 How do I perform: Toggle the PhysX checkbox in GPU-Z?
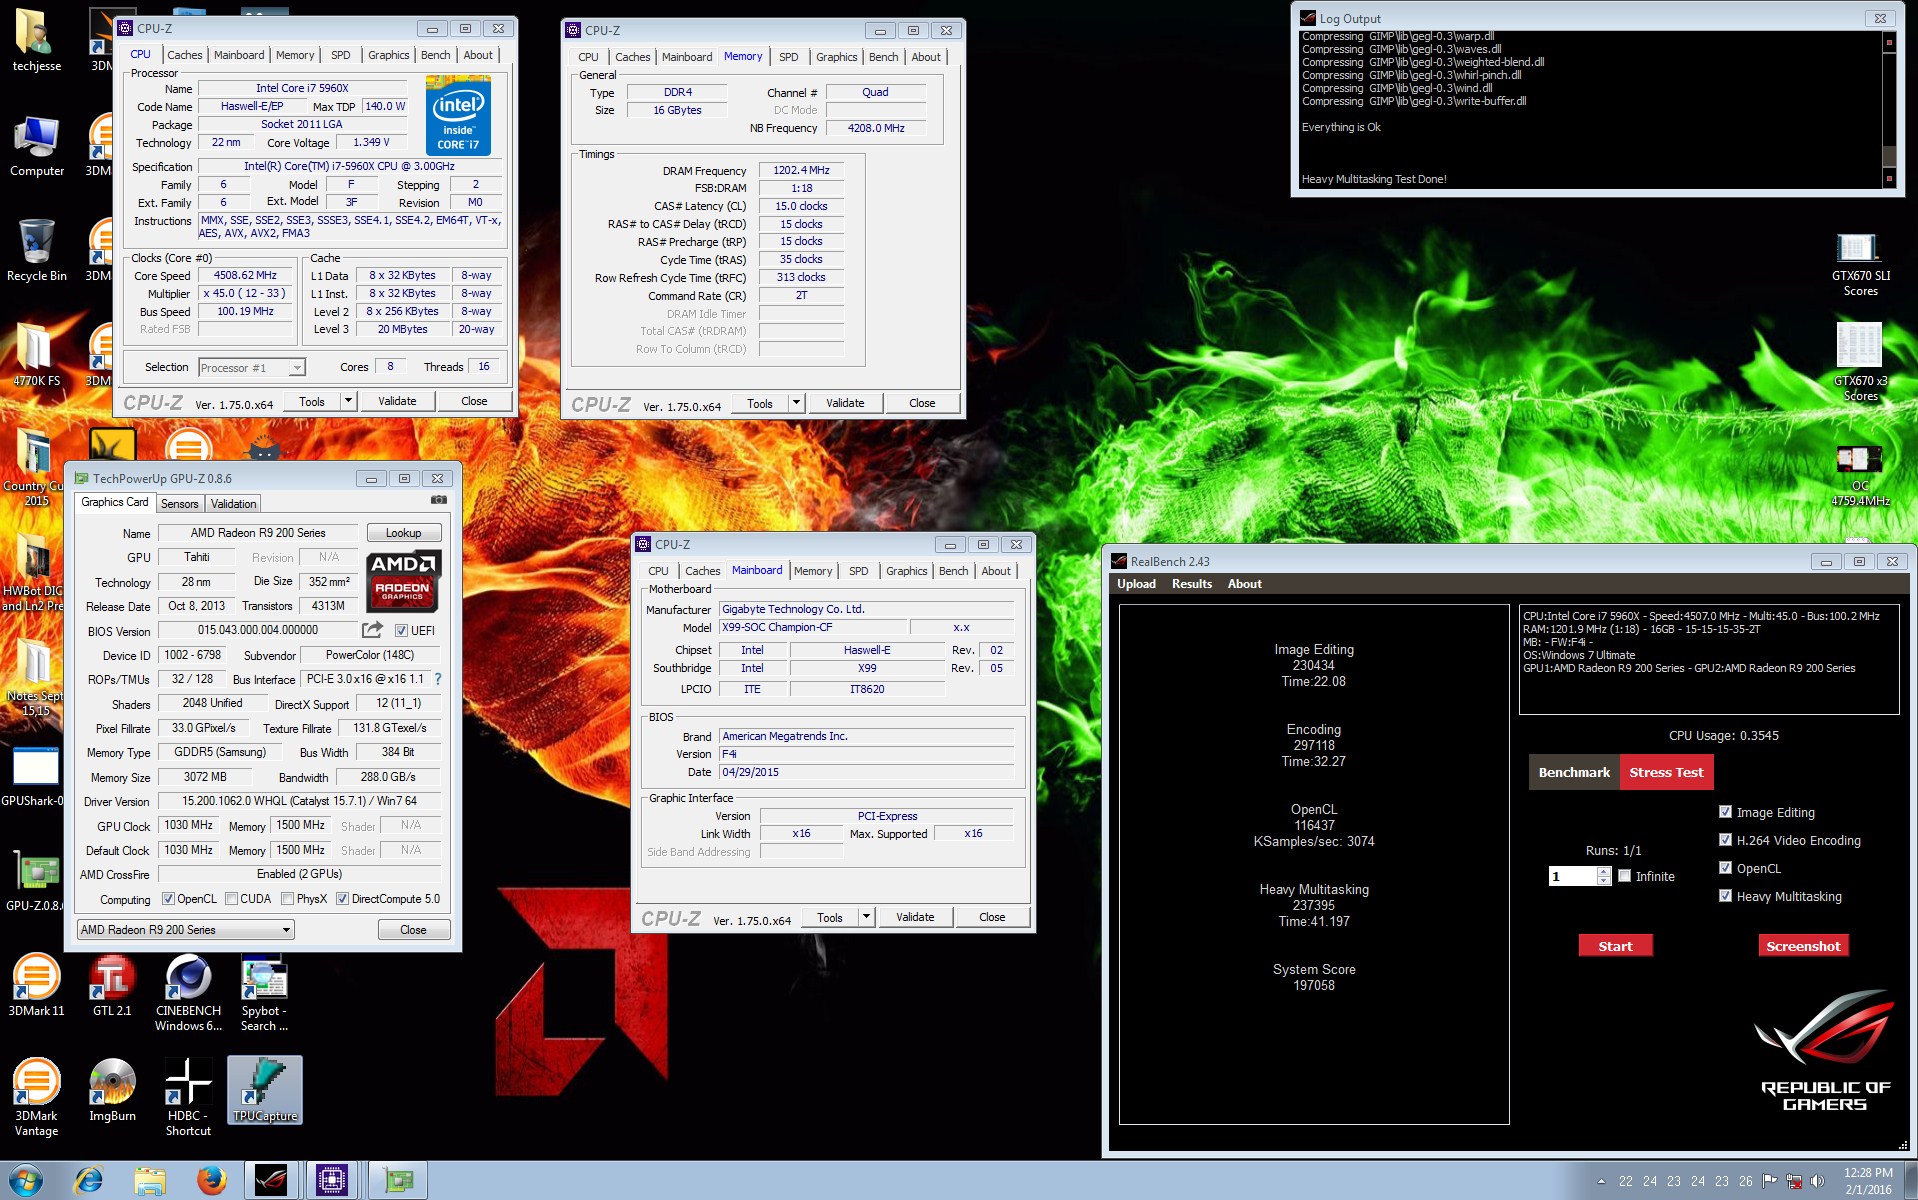[288, 898]
